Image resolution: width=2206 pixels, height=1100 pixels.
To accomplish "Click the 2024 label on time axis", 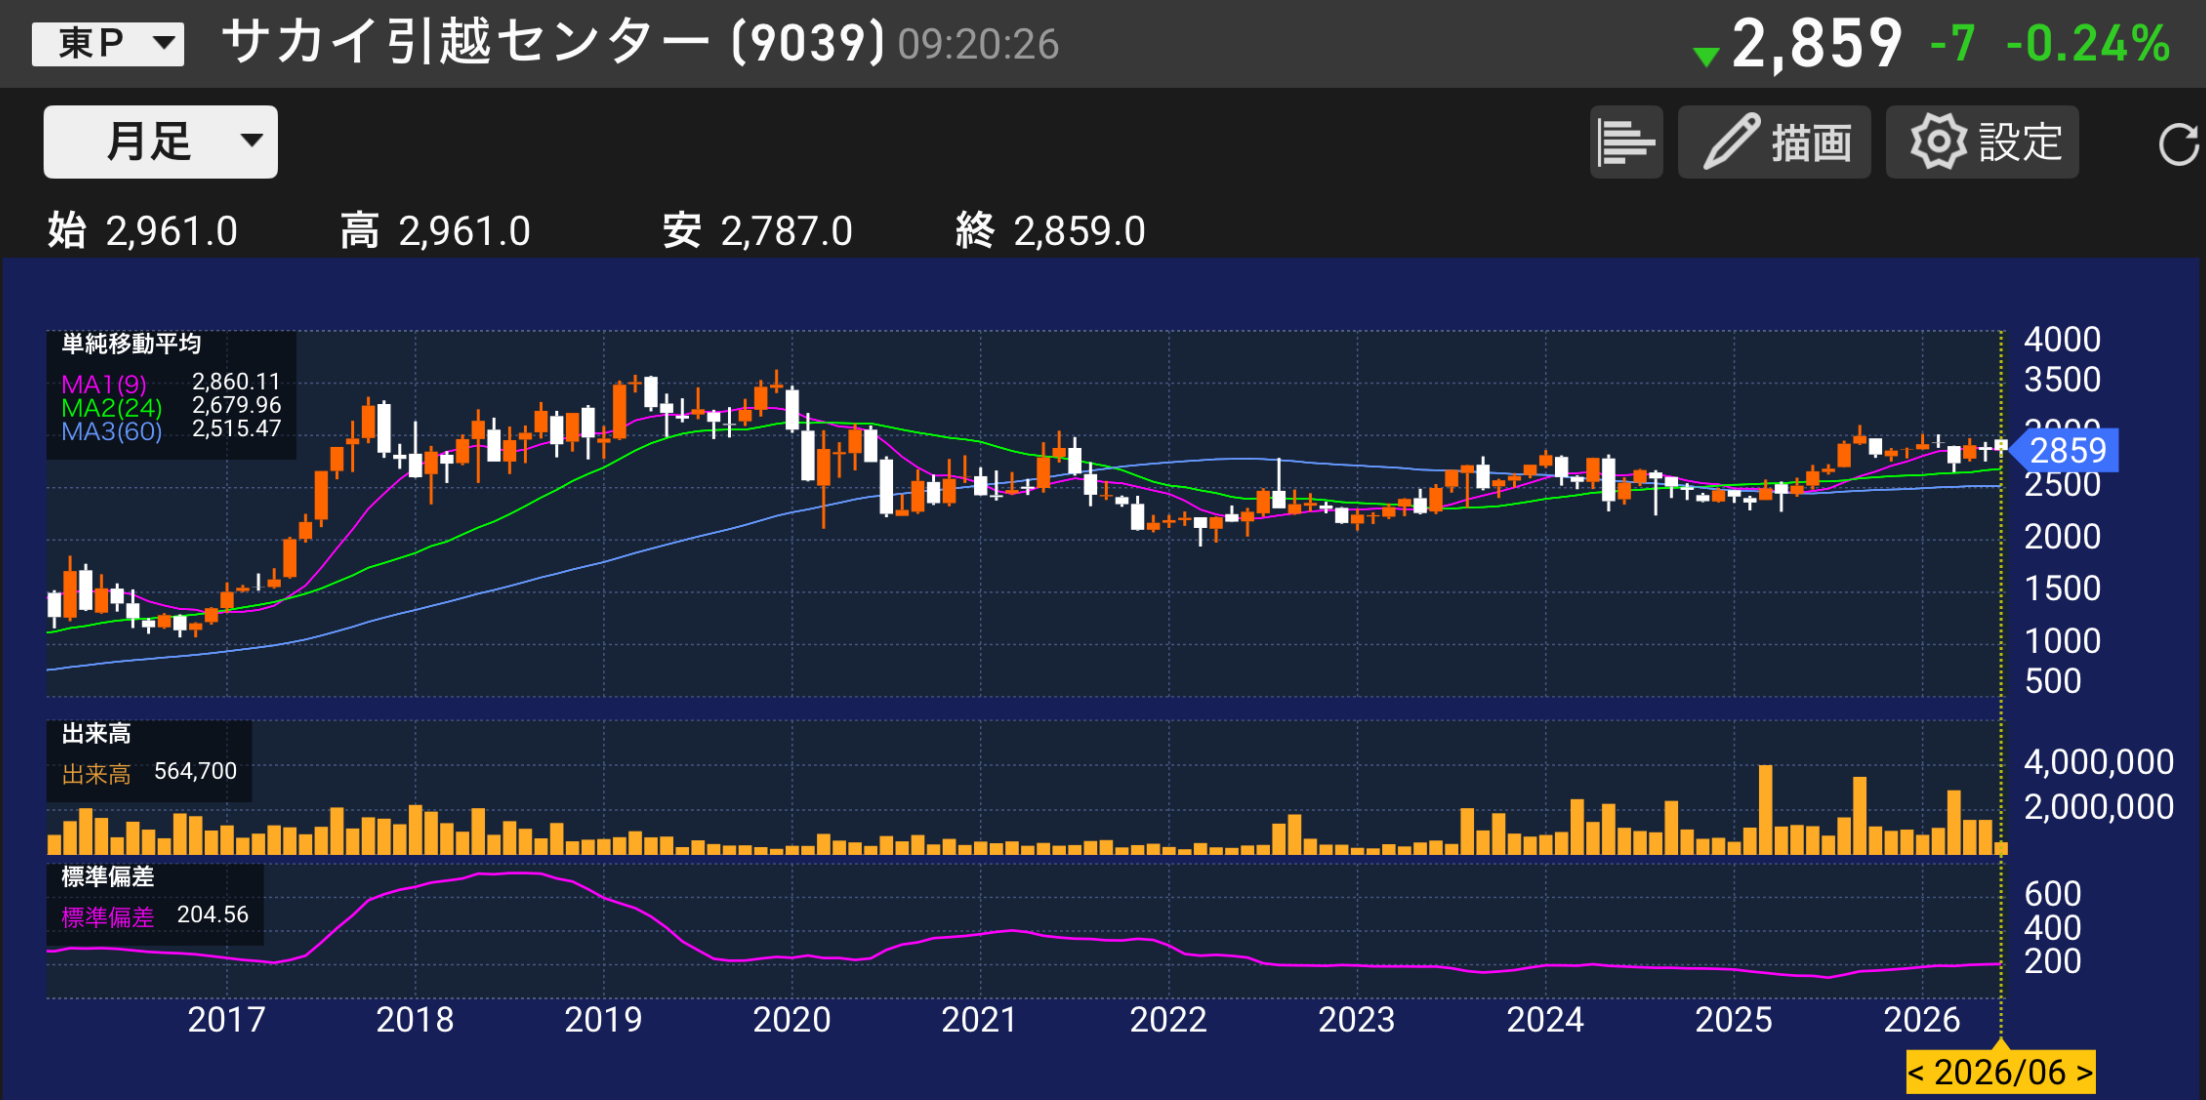I will point(1545,1020).
